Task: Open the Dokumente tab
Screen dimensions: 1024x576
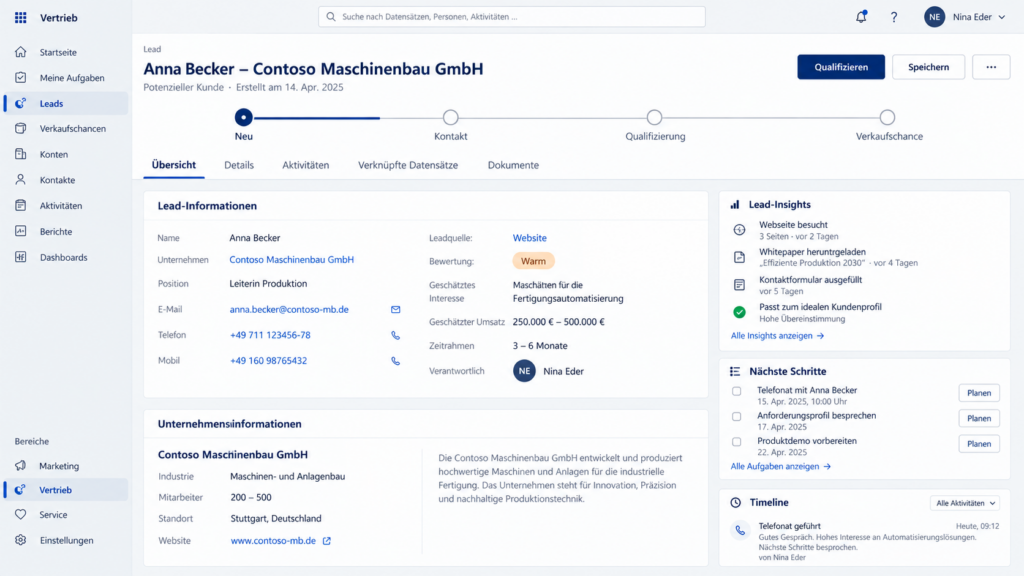Action: point(513,165)
